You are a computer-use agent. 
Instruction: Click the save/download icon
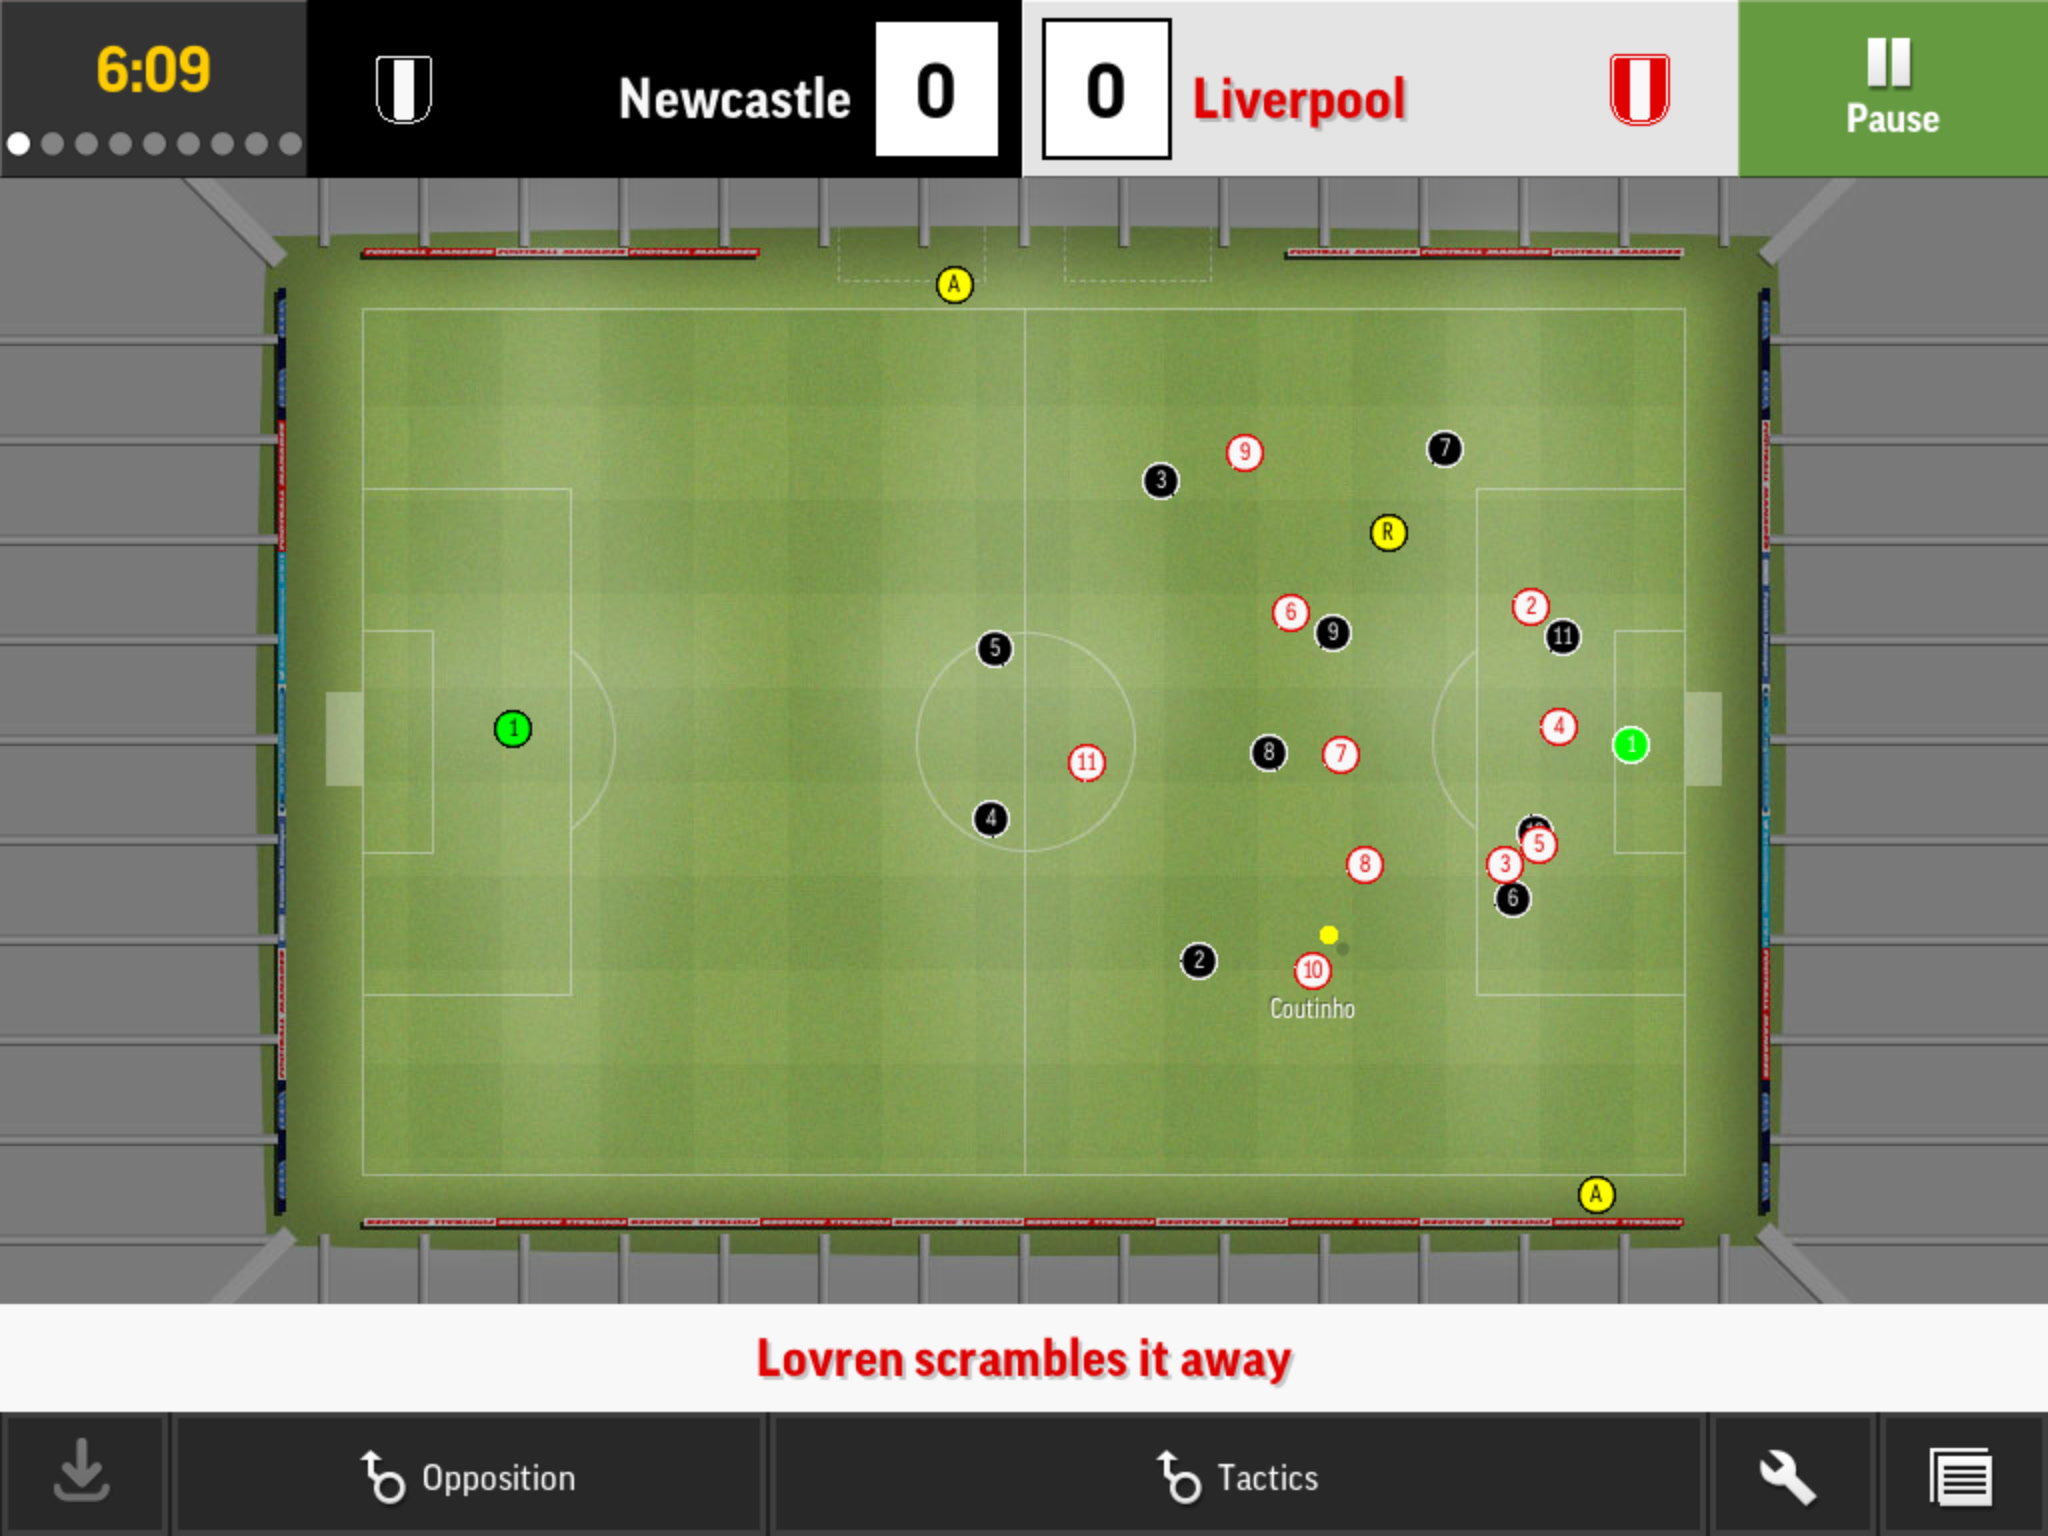click(82, 1480)
